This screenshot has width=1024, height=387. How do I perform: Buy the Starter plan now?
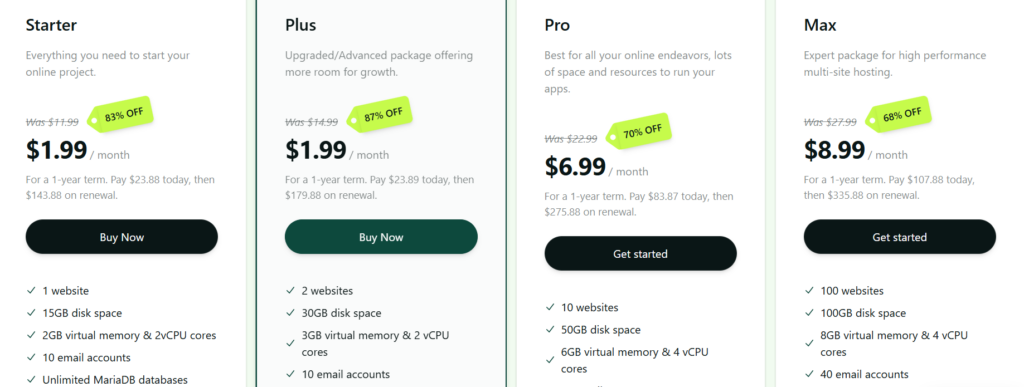tap(121, 237)
